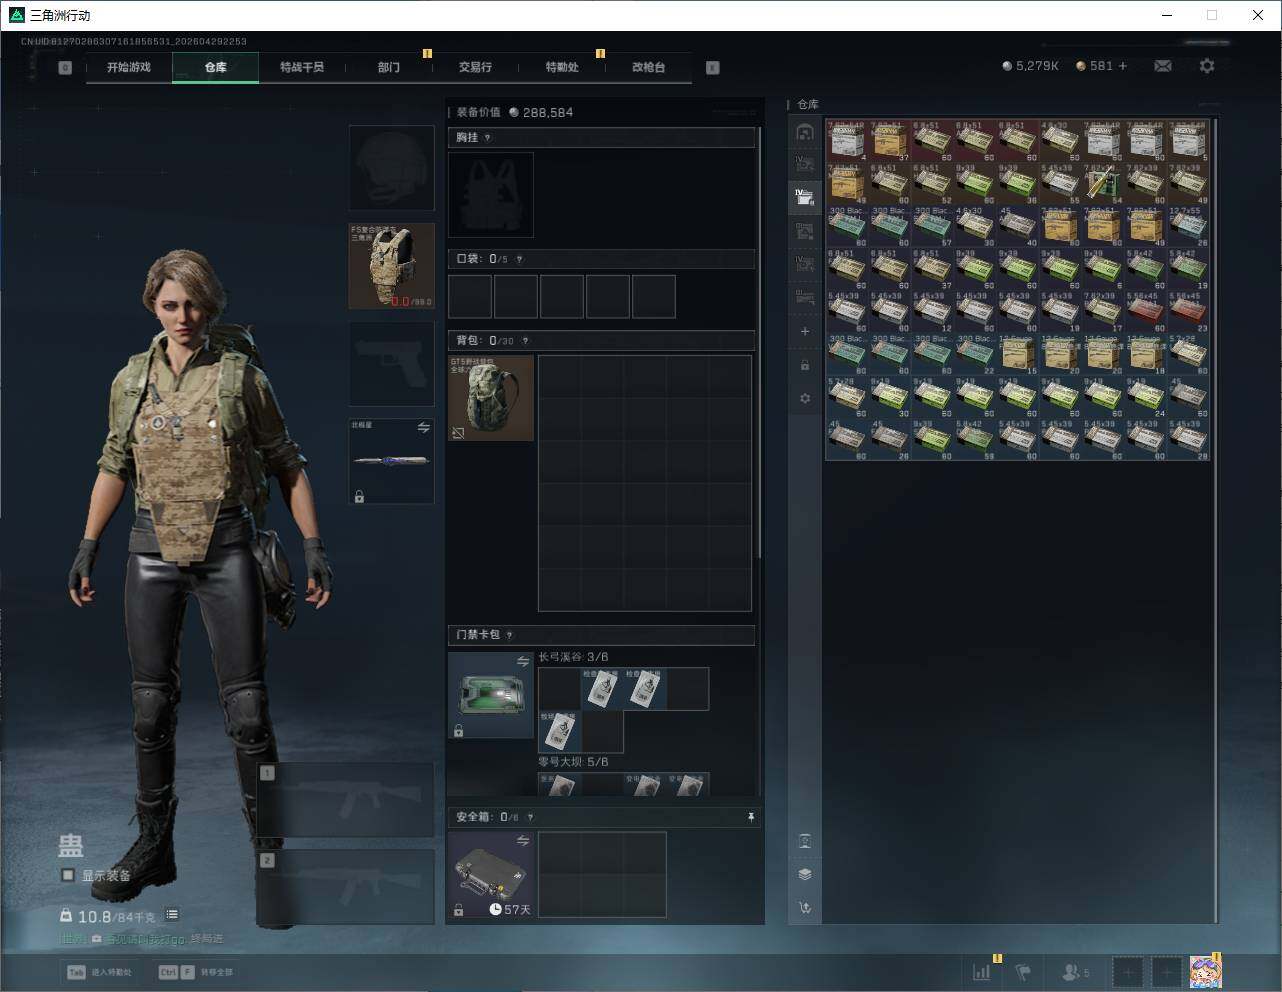Click the 零号大坝: 5/6 label
Screen dimensions: 1282x992
point(573,762)
